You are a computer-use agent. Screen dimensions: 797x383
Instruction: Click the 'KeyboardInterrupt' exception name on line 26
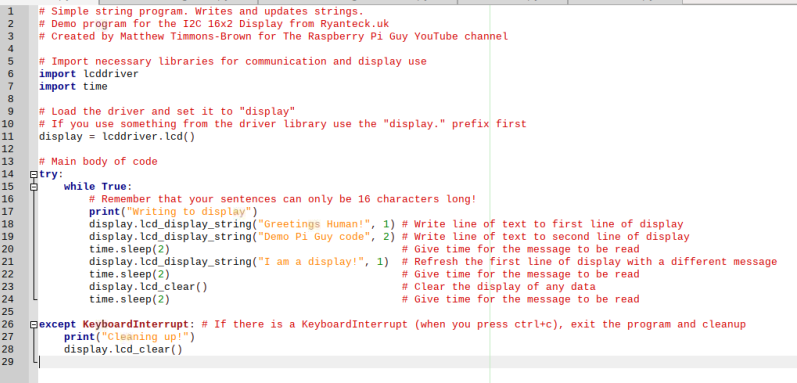pyautogui.click(x=136, y=325)
